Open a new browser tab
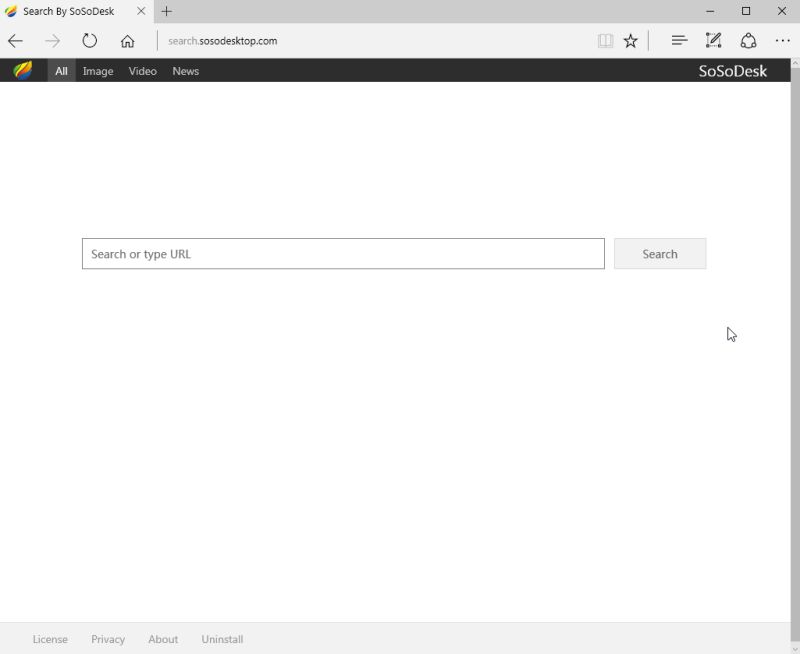Image resolution: width=800 pixels, height=654 pixels. 166,12
